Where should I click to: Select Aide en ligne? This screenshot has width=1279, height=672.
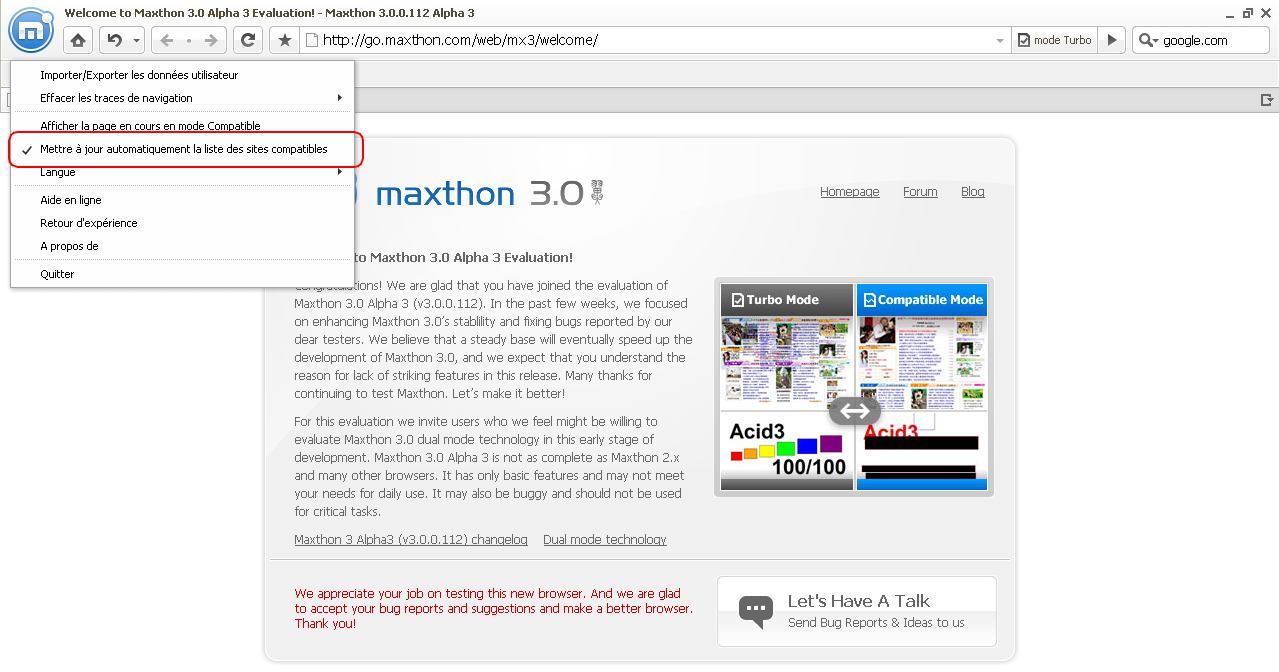point(182,200)
